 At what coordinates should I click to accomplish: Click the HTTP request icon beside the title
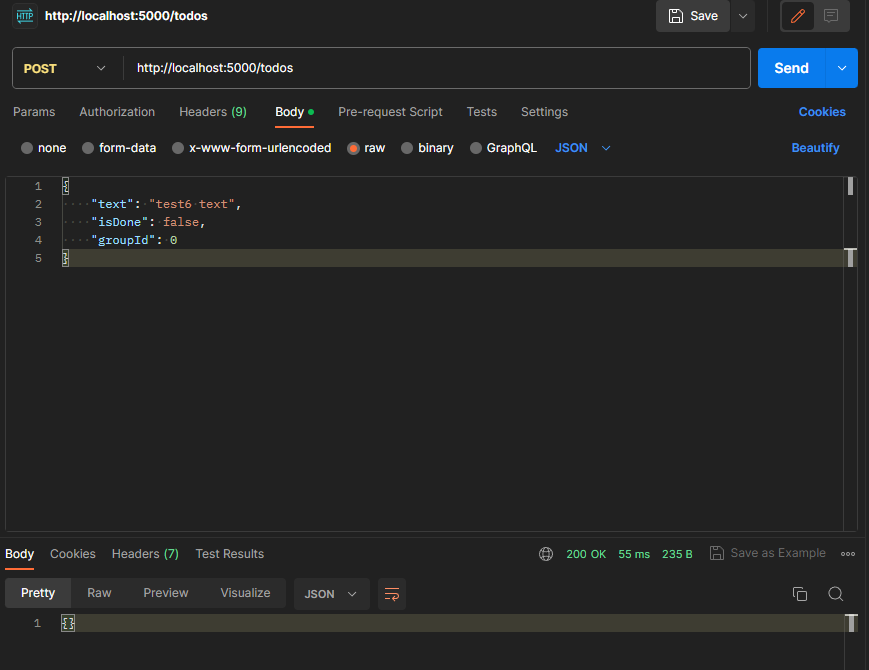click(24, 16)
